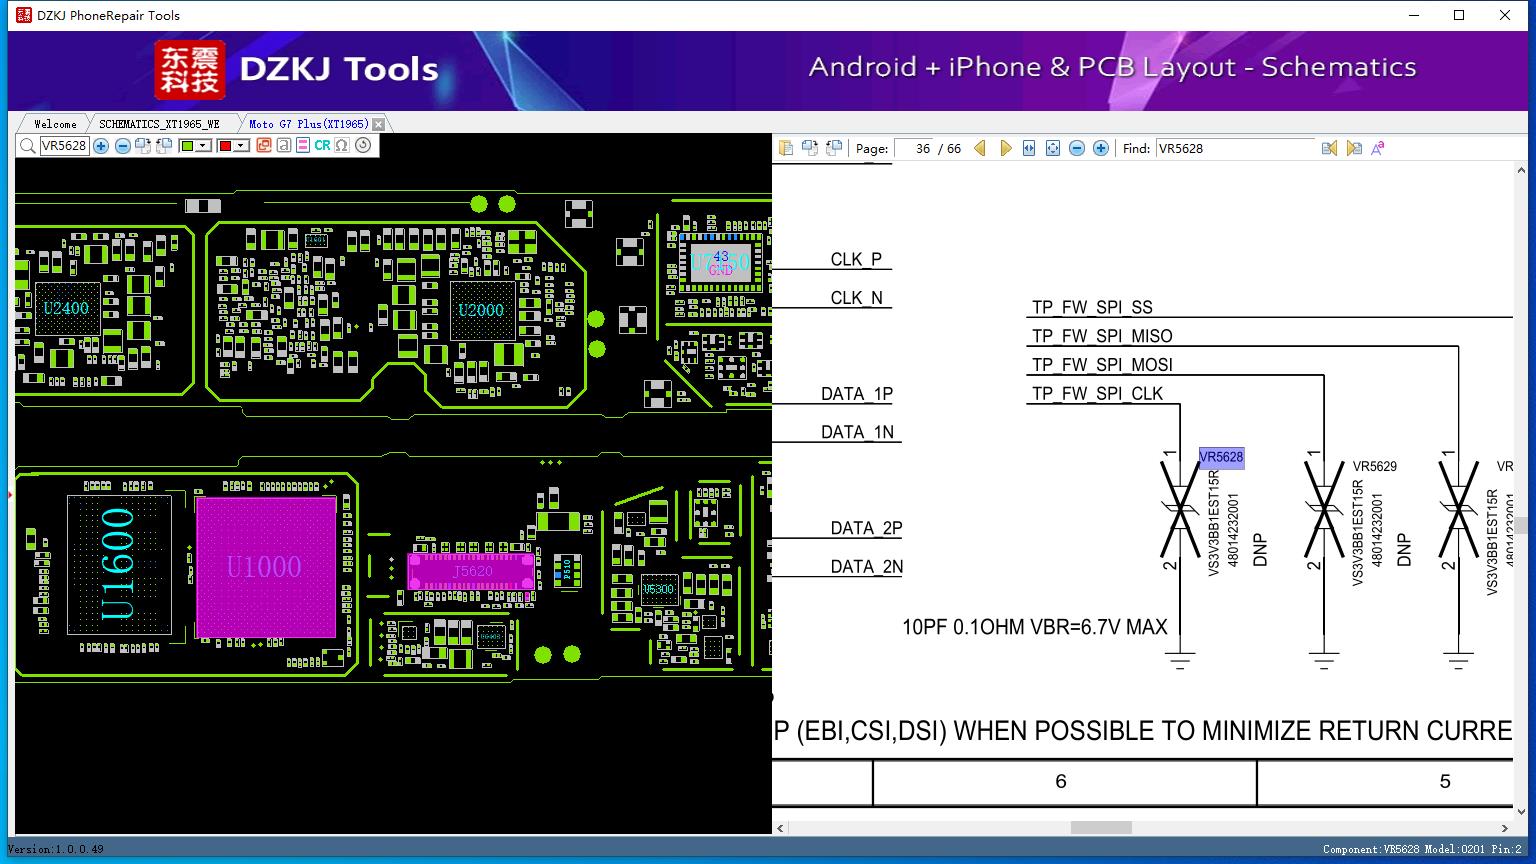Image resolution: width=1536 pixels, height=864 pixels.
Task: Click the Component:VR5628 status bar text
Action: click(1422, 850)
